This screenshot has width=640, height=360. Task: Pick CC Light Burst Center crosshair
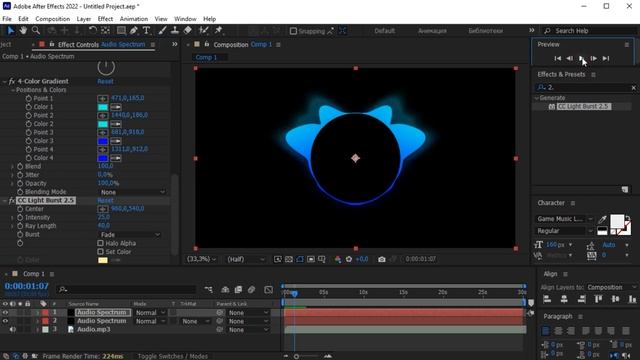click(x=102, y=209)
